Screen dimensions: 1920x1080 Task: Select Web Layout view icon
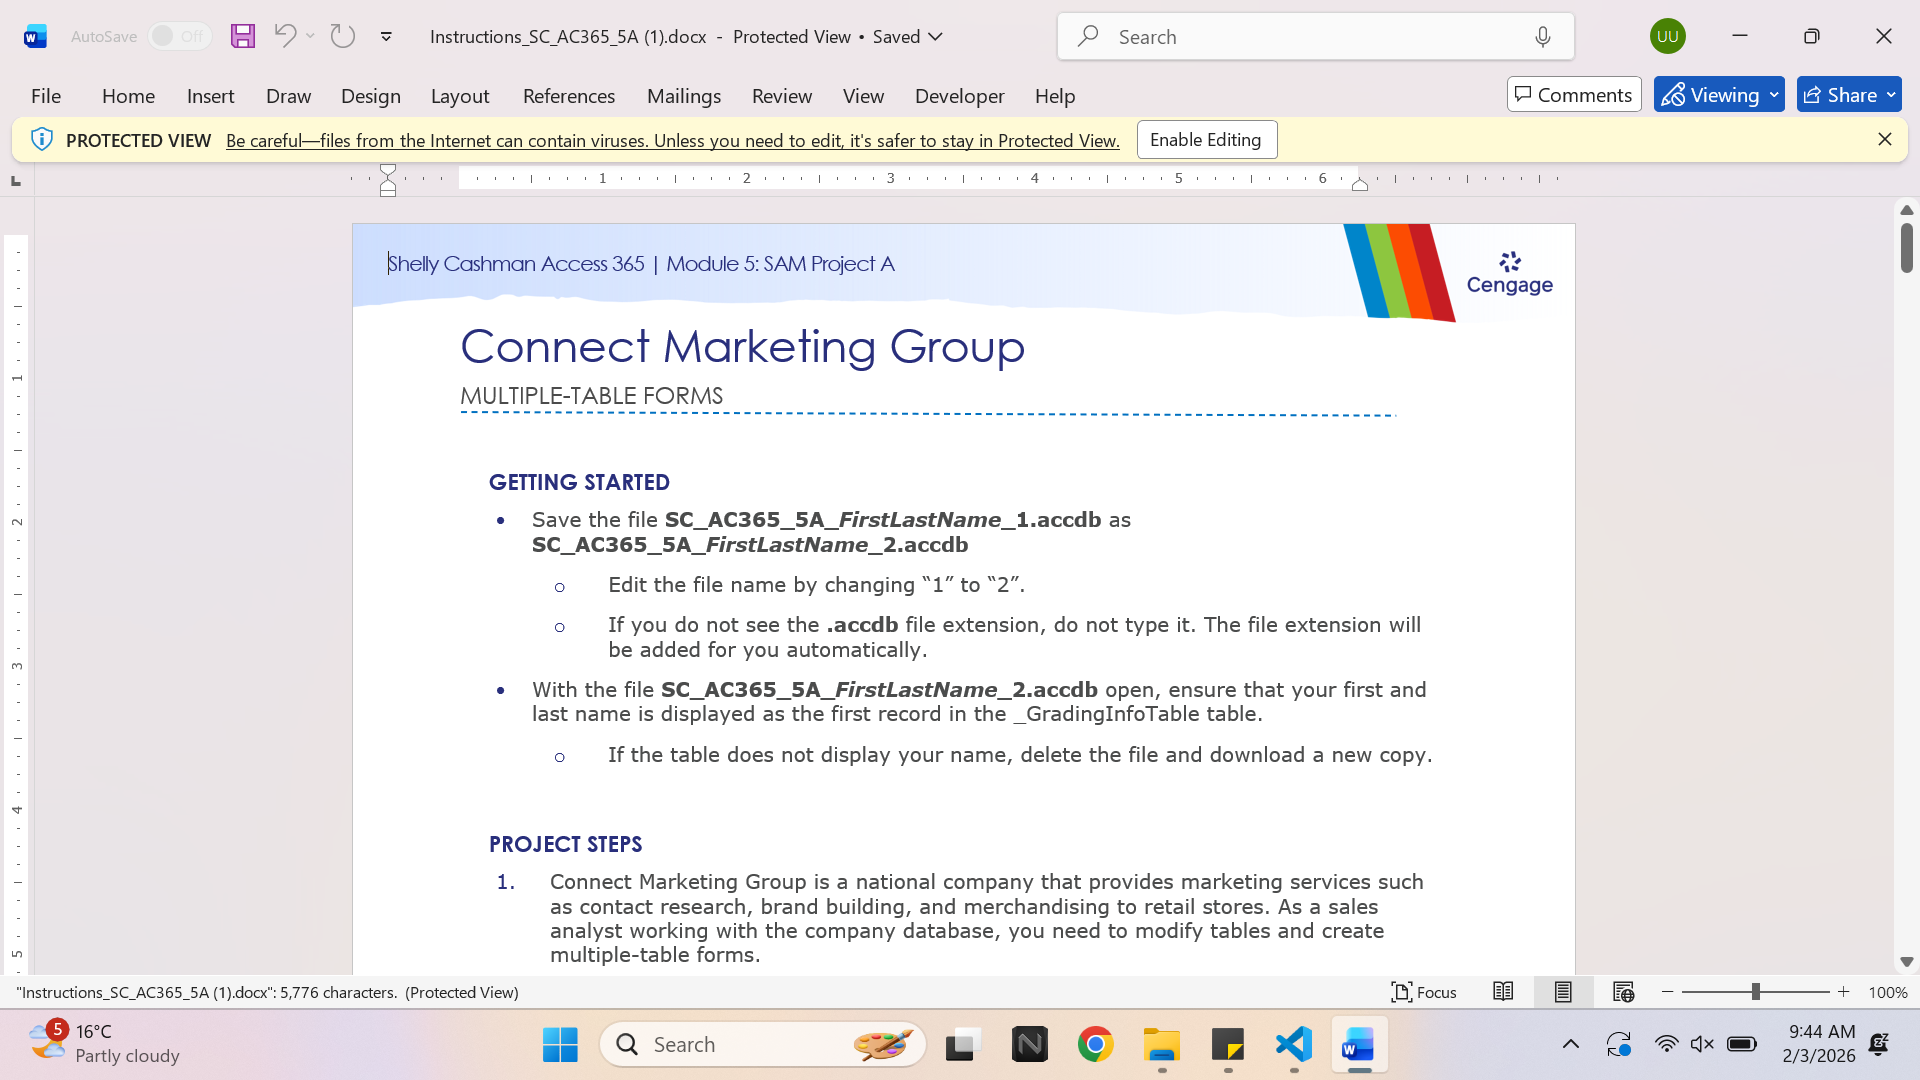click(1623, 992)
